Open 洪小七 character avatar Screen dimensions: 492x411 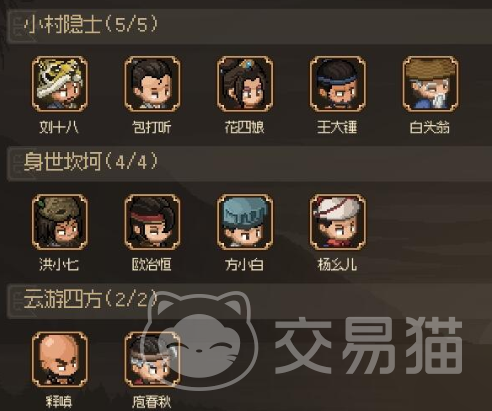[60, 222]
